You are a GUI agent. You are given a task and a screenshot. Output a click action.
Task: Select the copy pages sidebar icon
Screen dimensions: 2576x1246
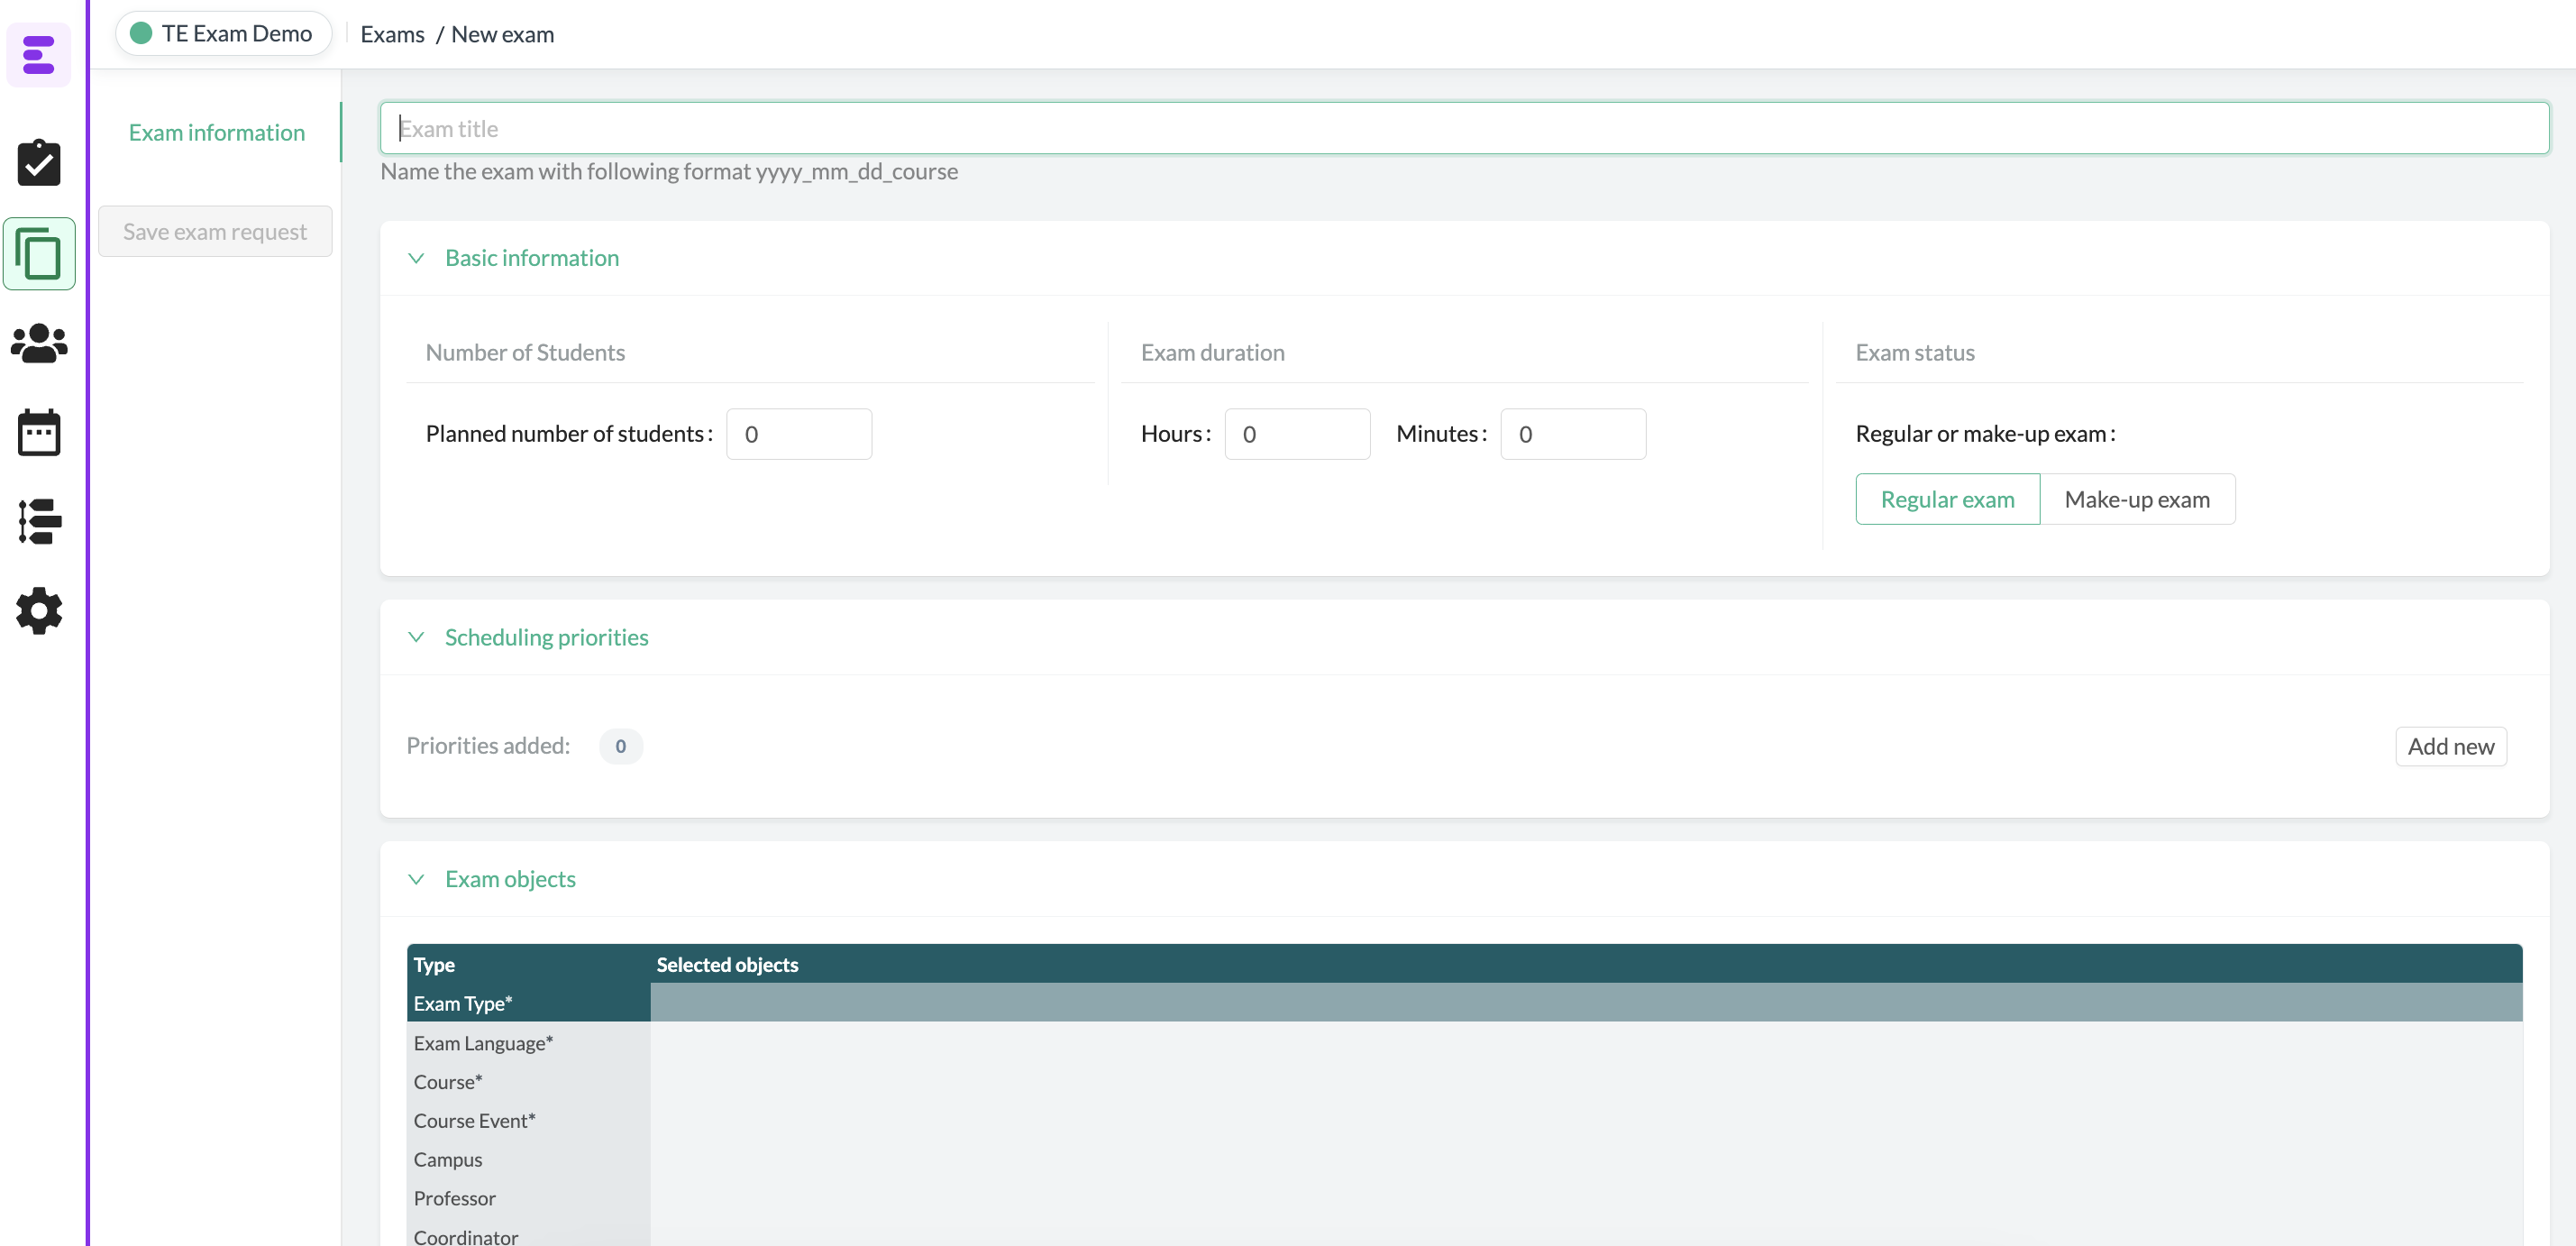click(39, 254)
